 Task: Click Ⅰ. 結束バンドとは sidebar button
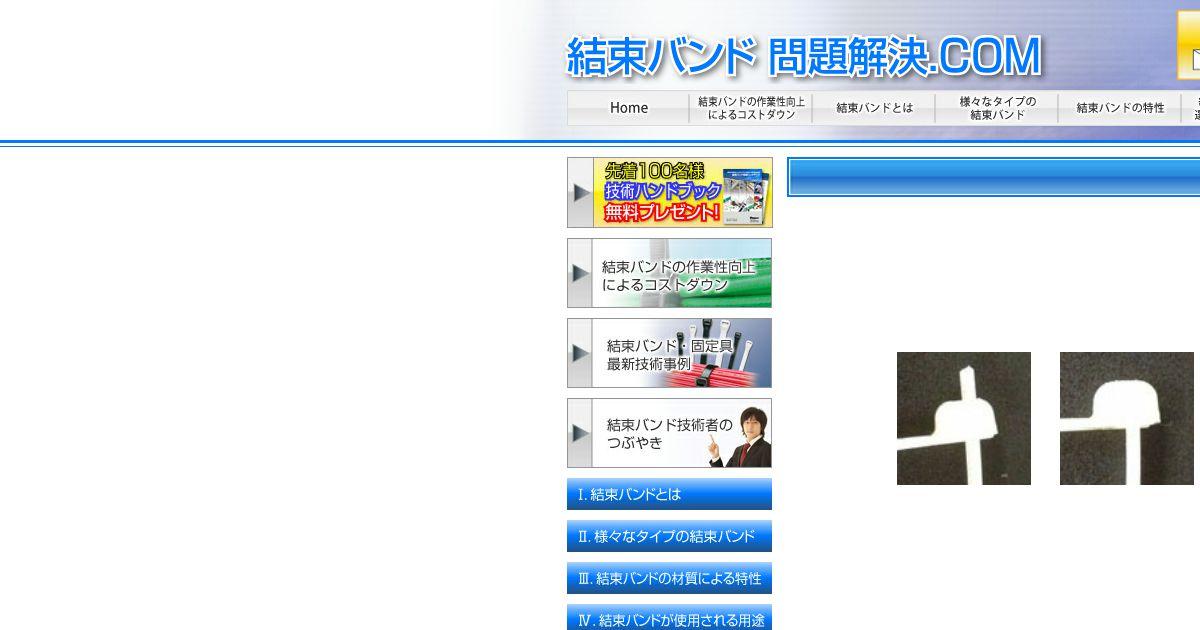tap(670, 494)
